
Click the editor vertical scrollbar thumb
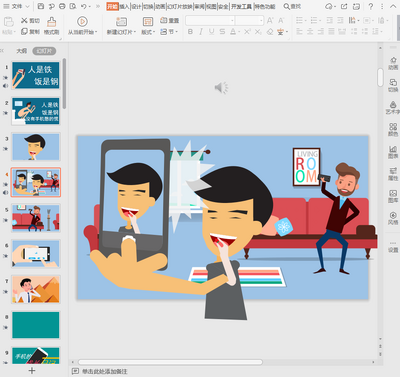pyautogui.click(x=380, y=77)
